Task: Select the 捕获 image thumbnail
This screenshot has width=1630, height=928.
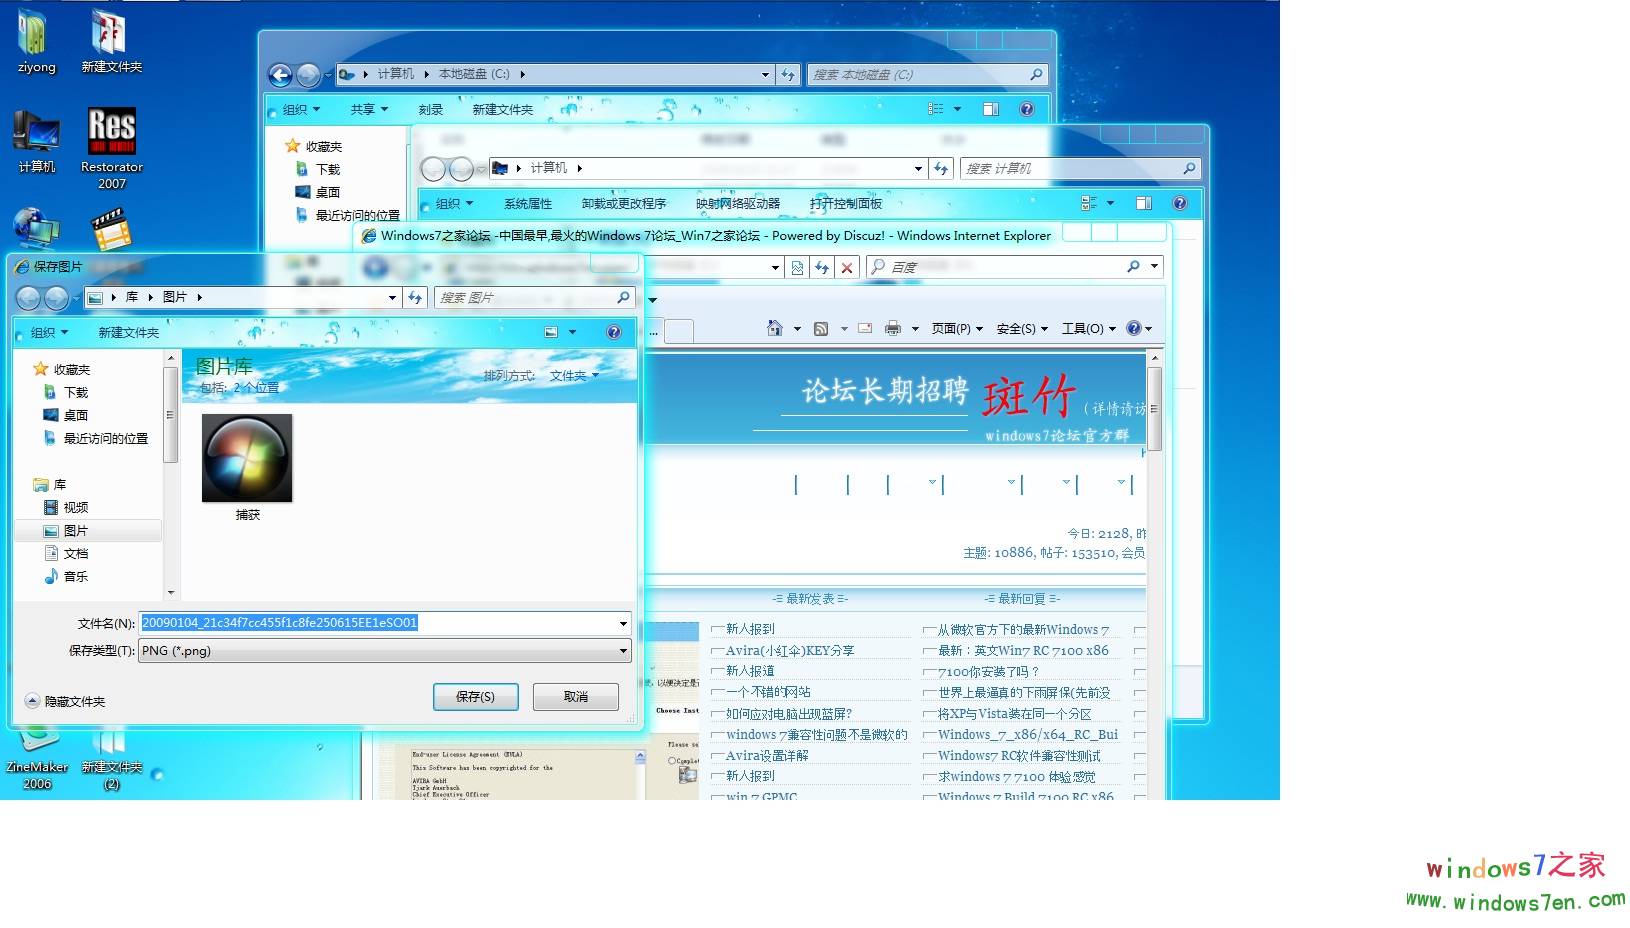Action: [x=247, y=458]
